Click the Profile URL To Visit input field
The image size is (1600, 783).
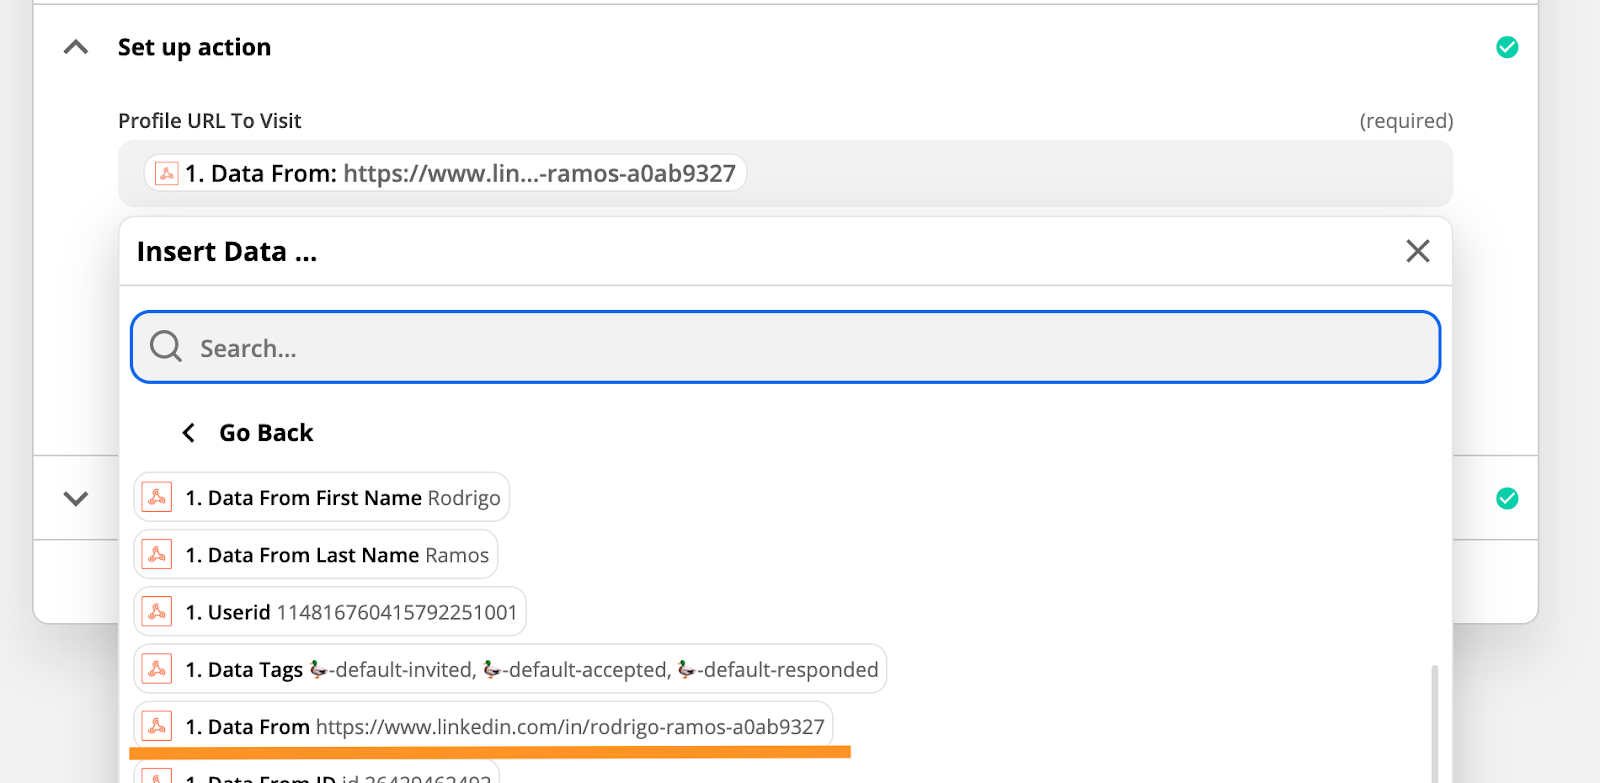pyautogui.click(x=785, y=173)
